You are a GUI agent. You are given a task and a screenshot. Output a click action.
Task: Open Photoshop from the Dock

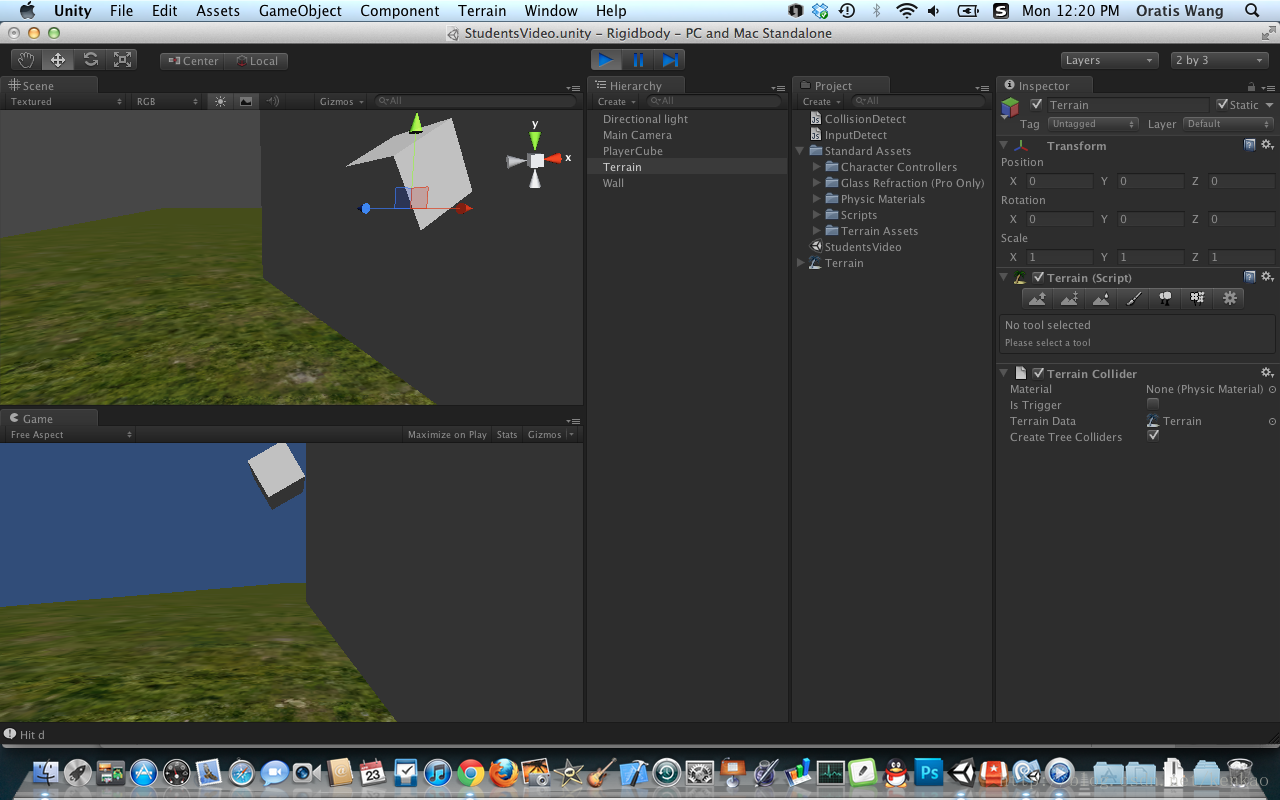point(929,772)
